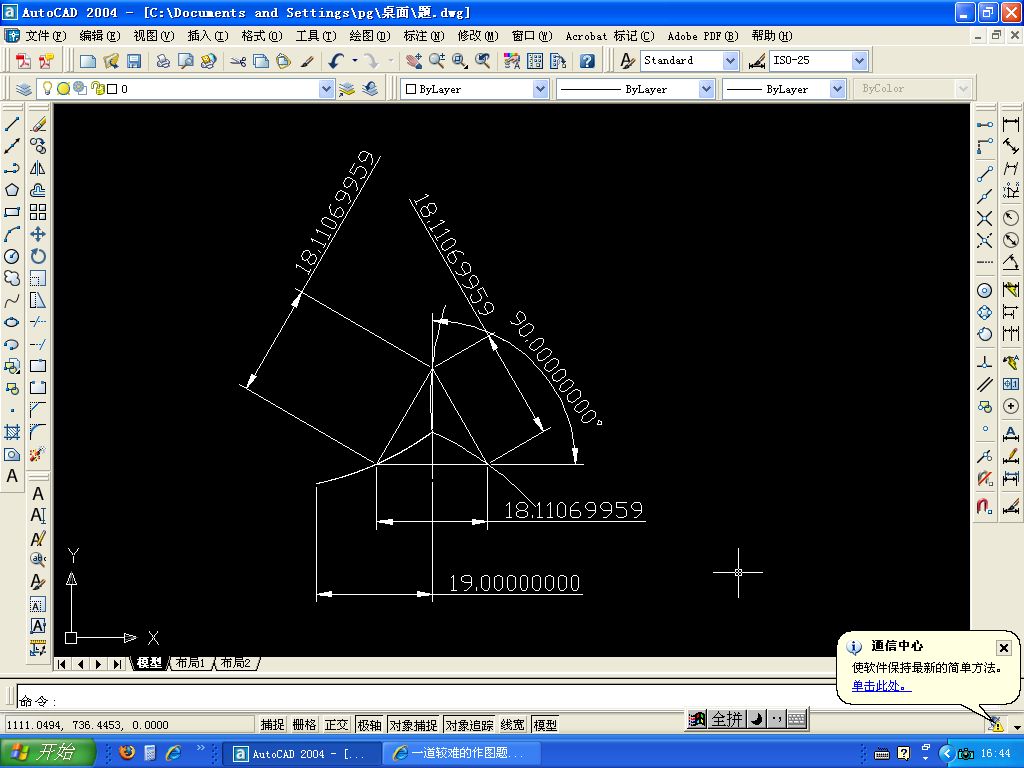This screenshot has width=1024, height=768.
Task: Click the Save toolbar icon
Action: (134, 61)
